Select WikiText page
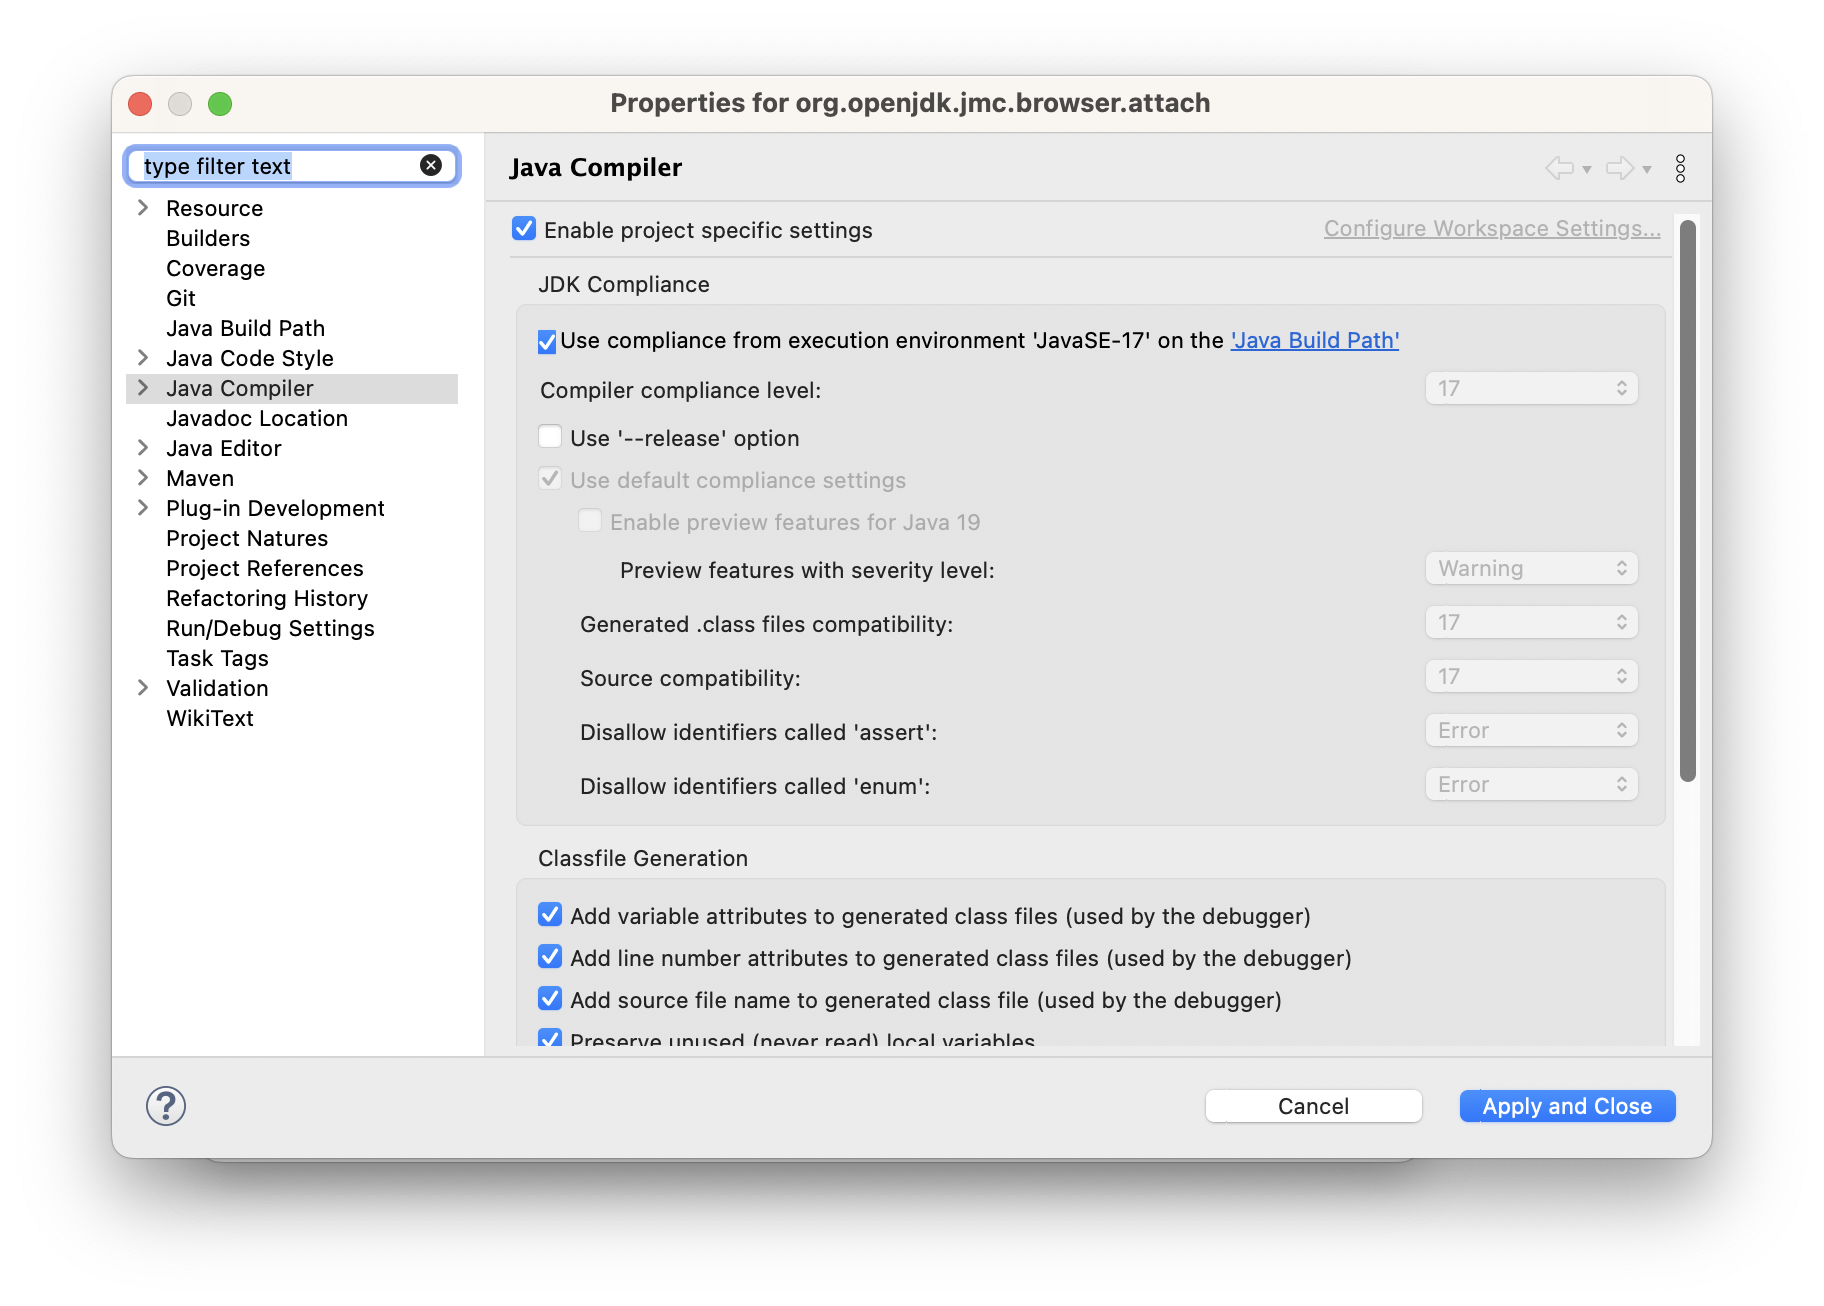The image size is (1824, 1306). (x=210, y=718)
